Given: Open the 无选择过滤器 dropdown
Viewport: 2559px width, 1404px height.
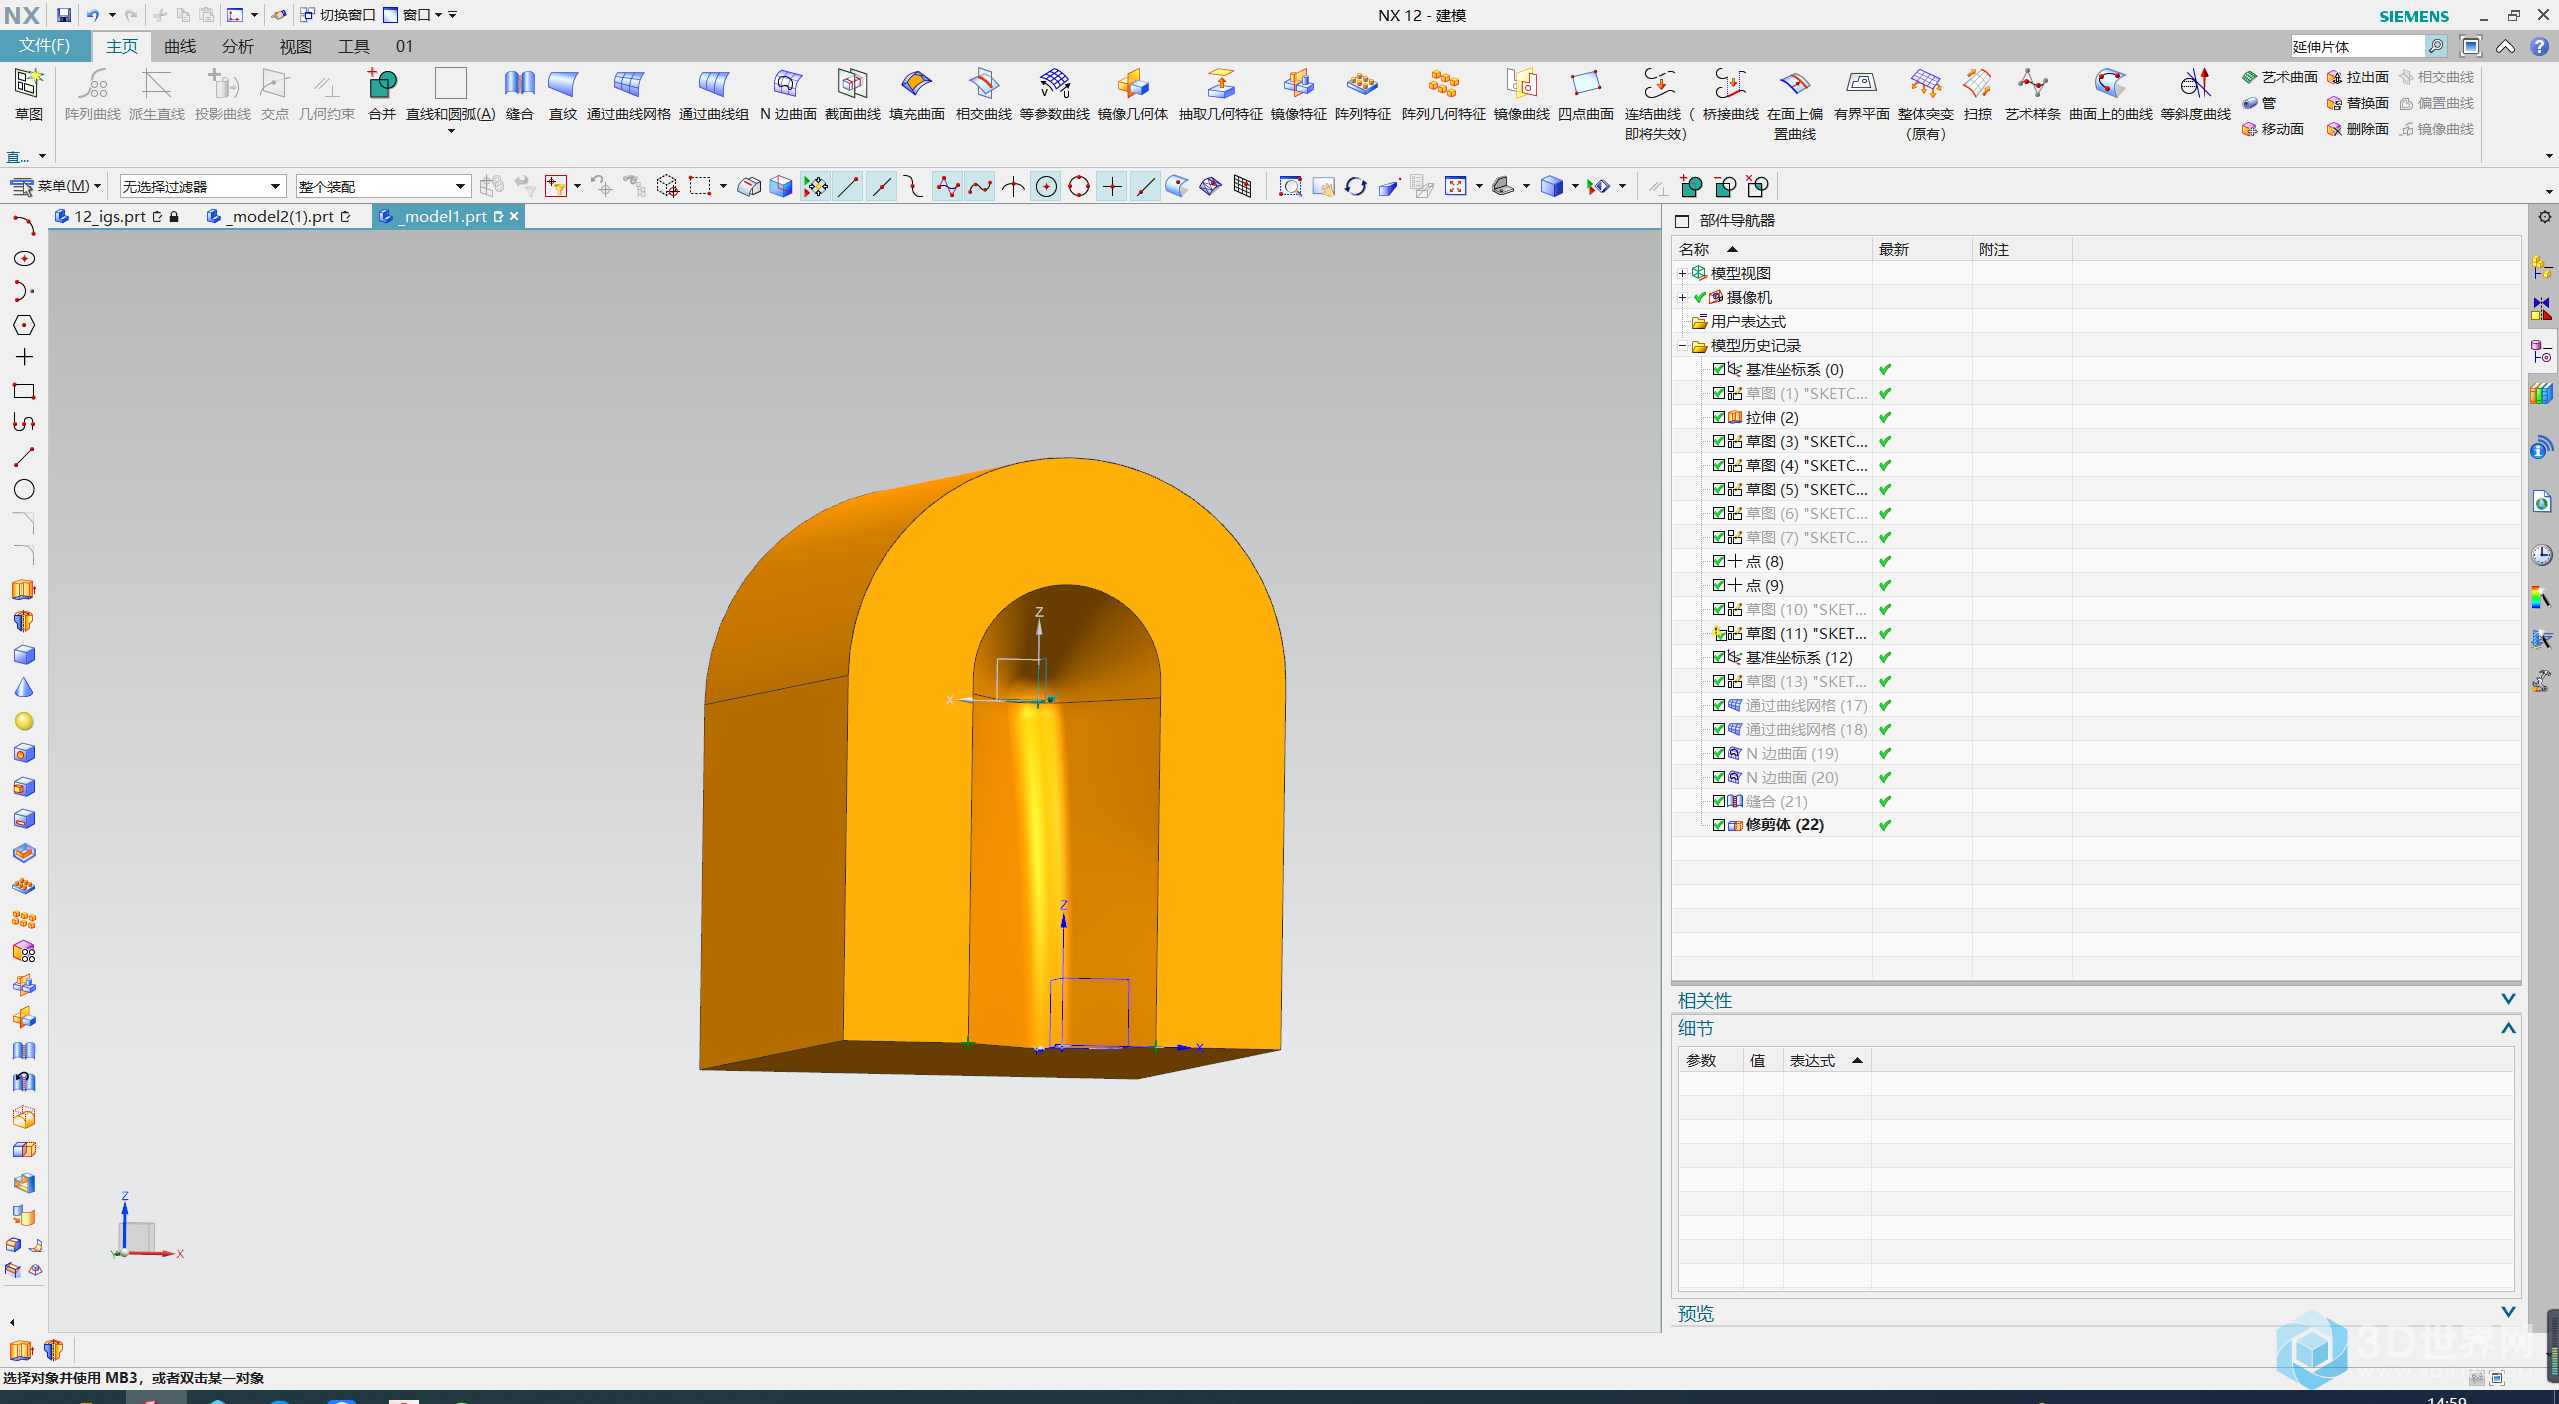Looking at the screenshot, I should point(202,186).
